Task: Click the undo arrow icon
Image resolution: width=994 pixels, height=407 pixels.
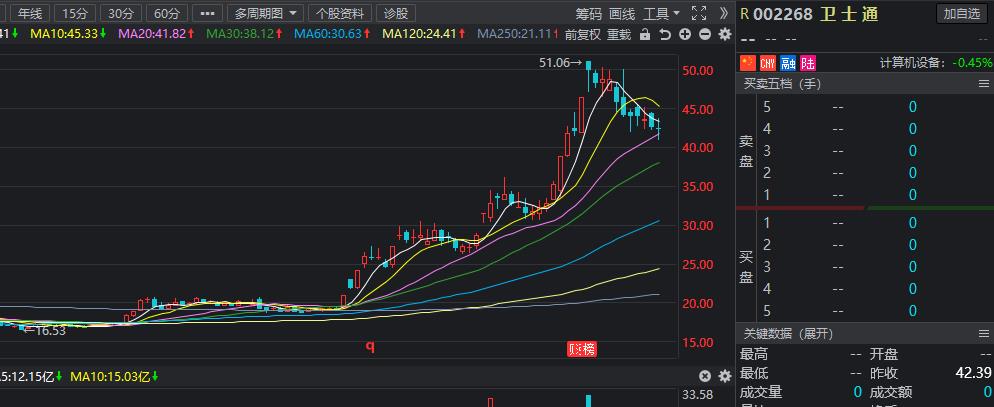Action: coord(665,35)
